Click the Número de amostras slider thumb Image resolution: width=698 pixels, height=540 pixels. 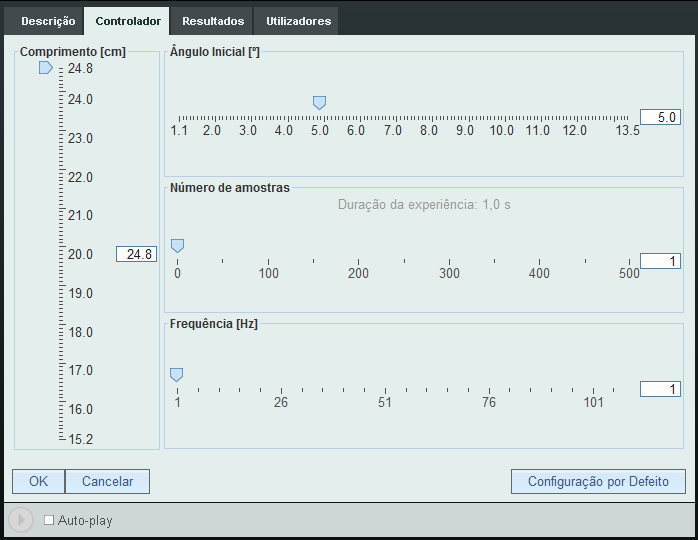point(178,246)
